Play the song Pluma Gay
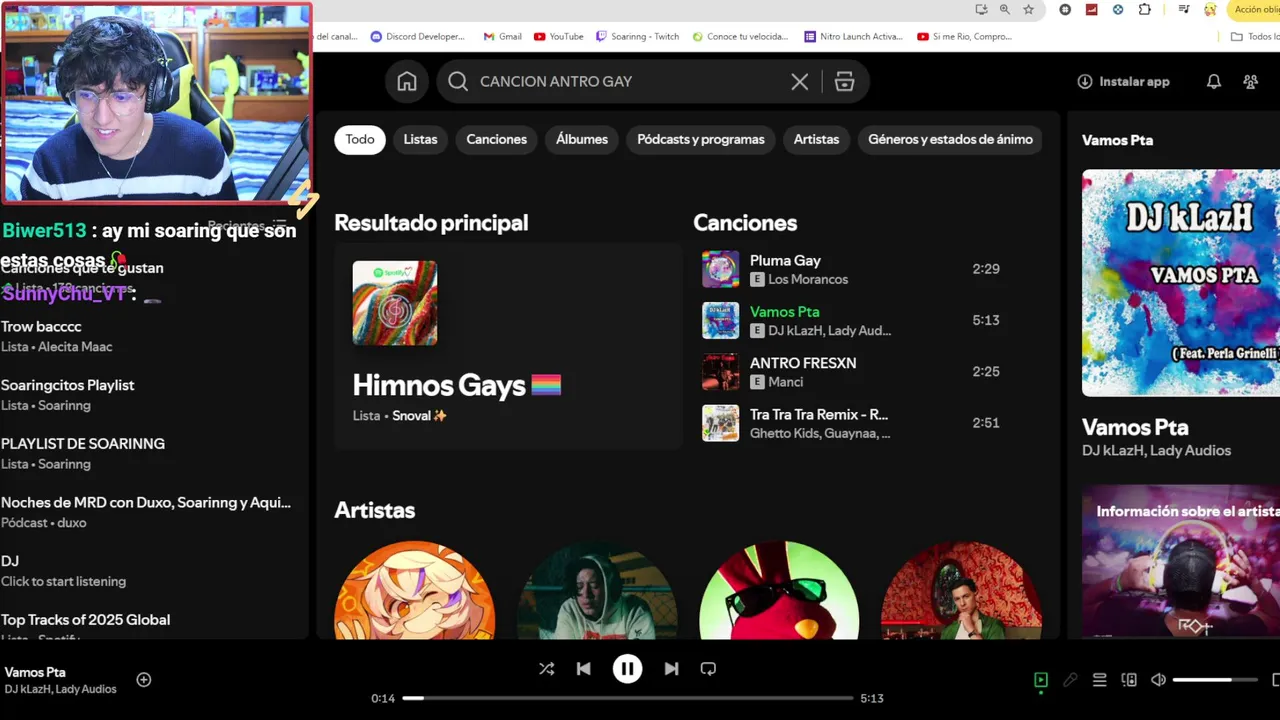The width and height of the screenshot is (1280, 720). click(785, 260)
